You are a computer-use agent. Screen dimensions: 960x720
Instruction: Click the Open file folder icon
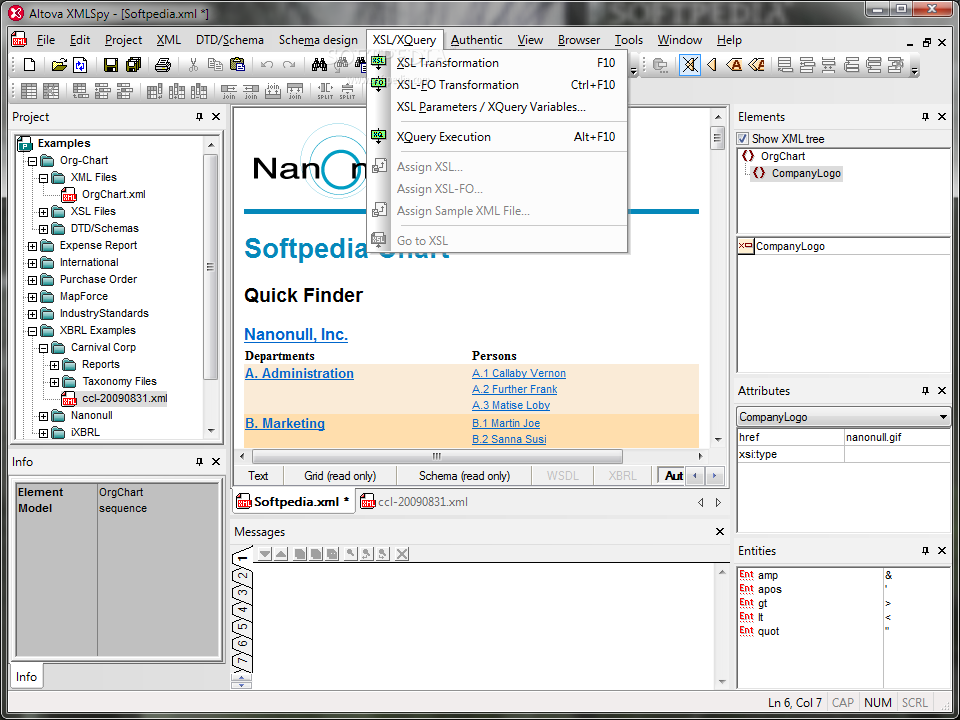(x=59, y=64)
